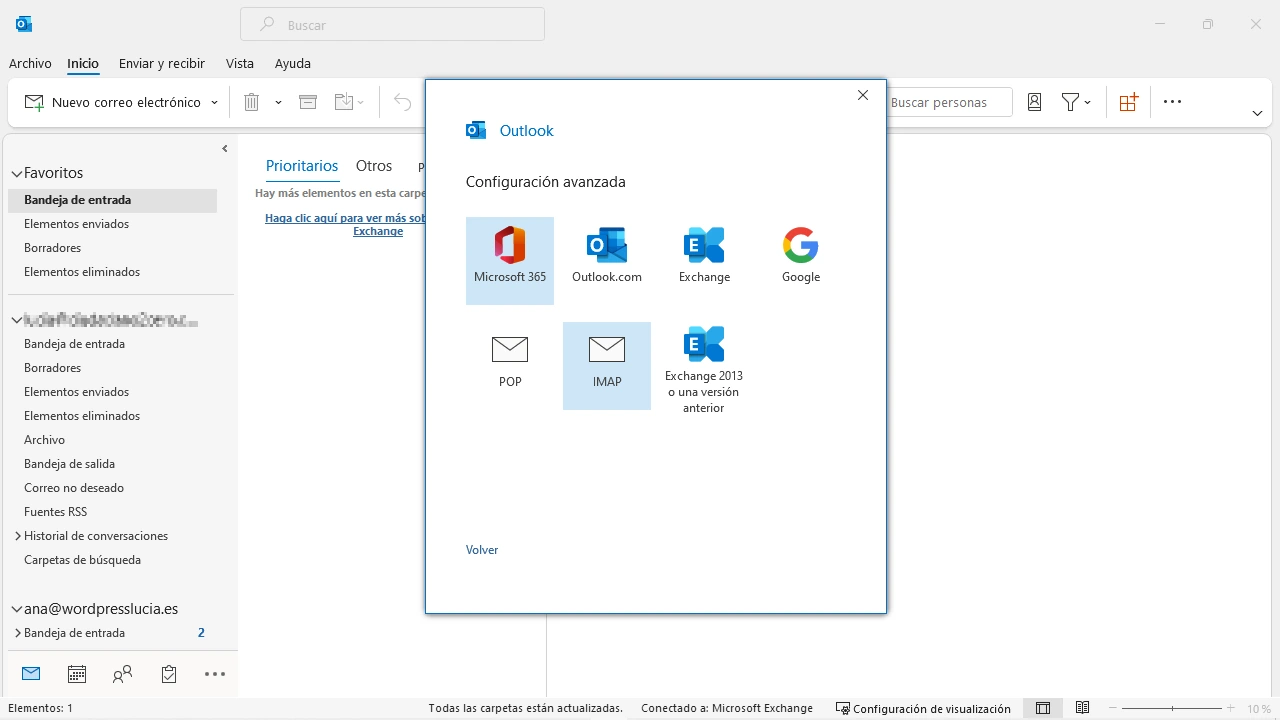
Task: Open dropdown next to delete icon
Action: tap(278, 102)
